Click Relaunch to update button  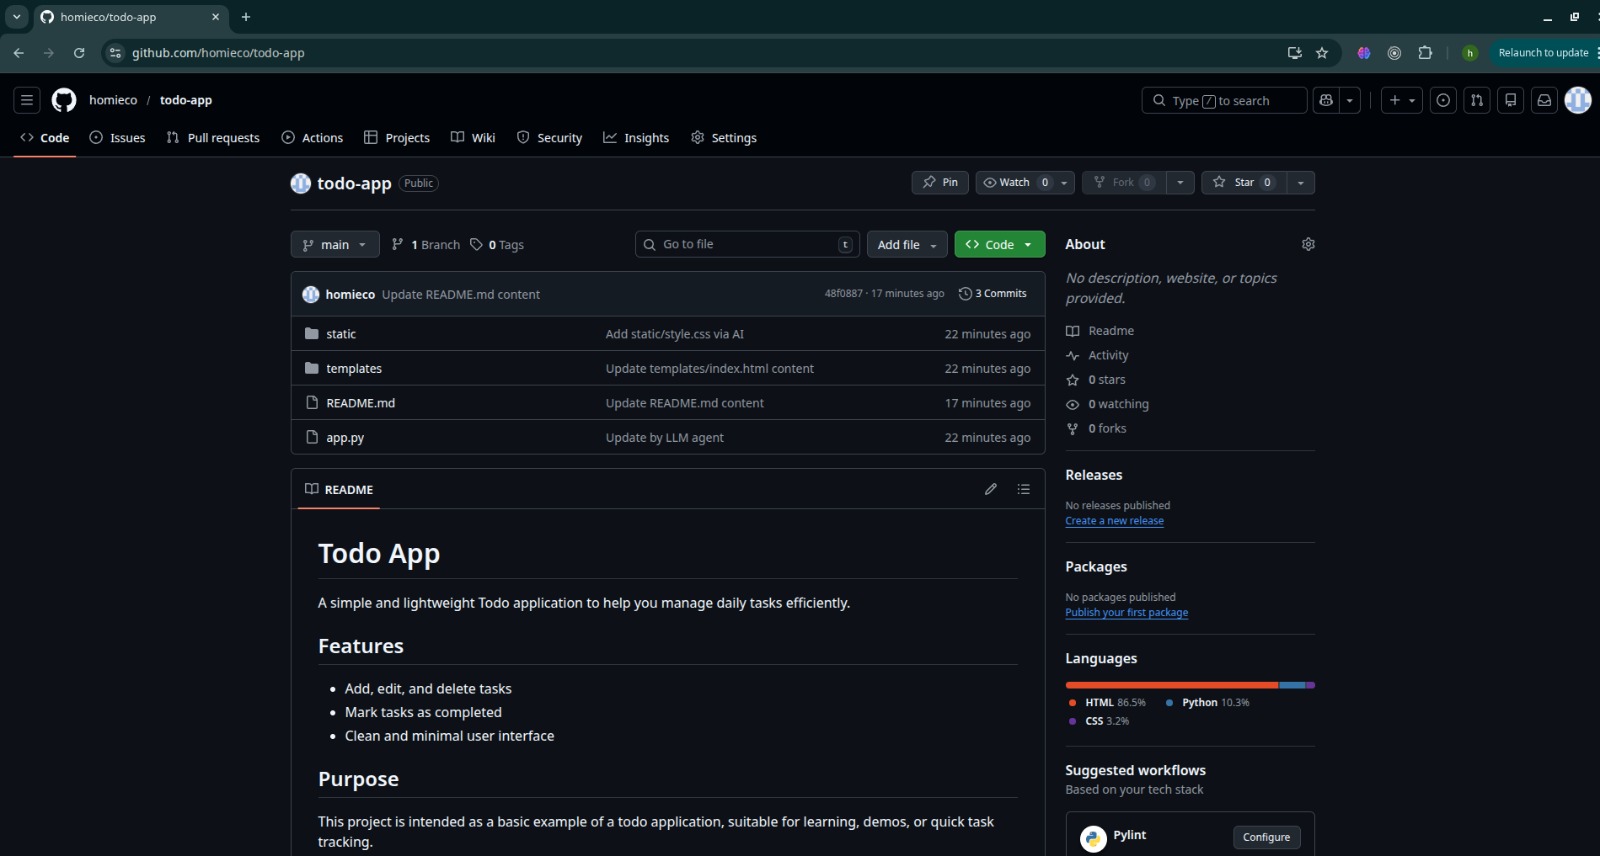(x=1543, y=53)
